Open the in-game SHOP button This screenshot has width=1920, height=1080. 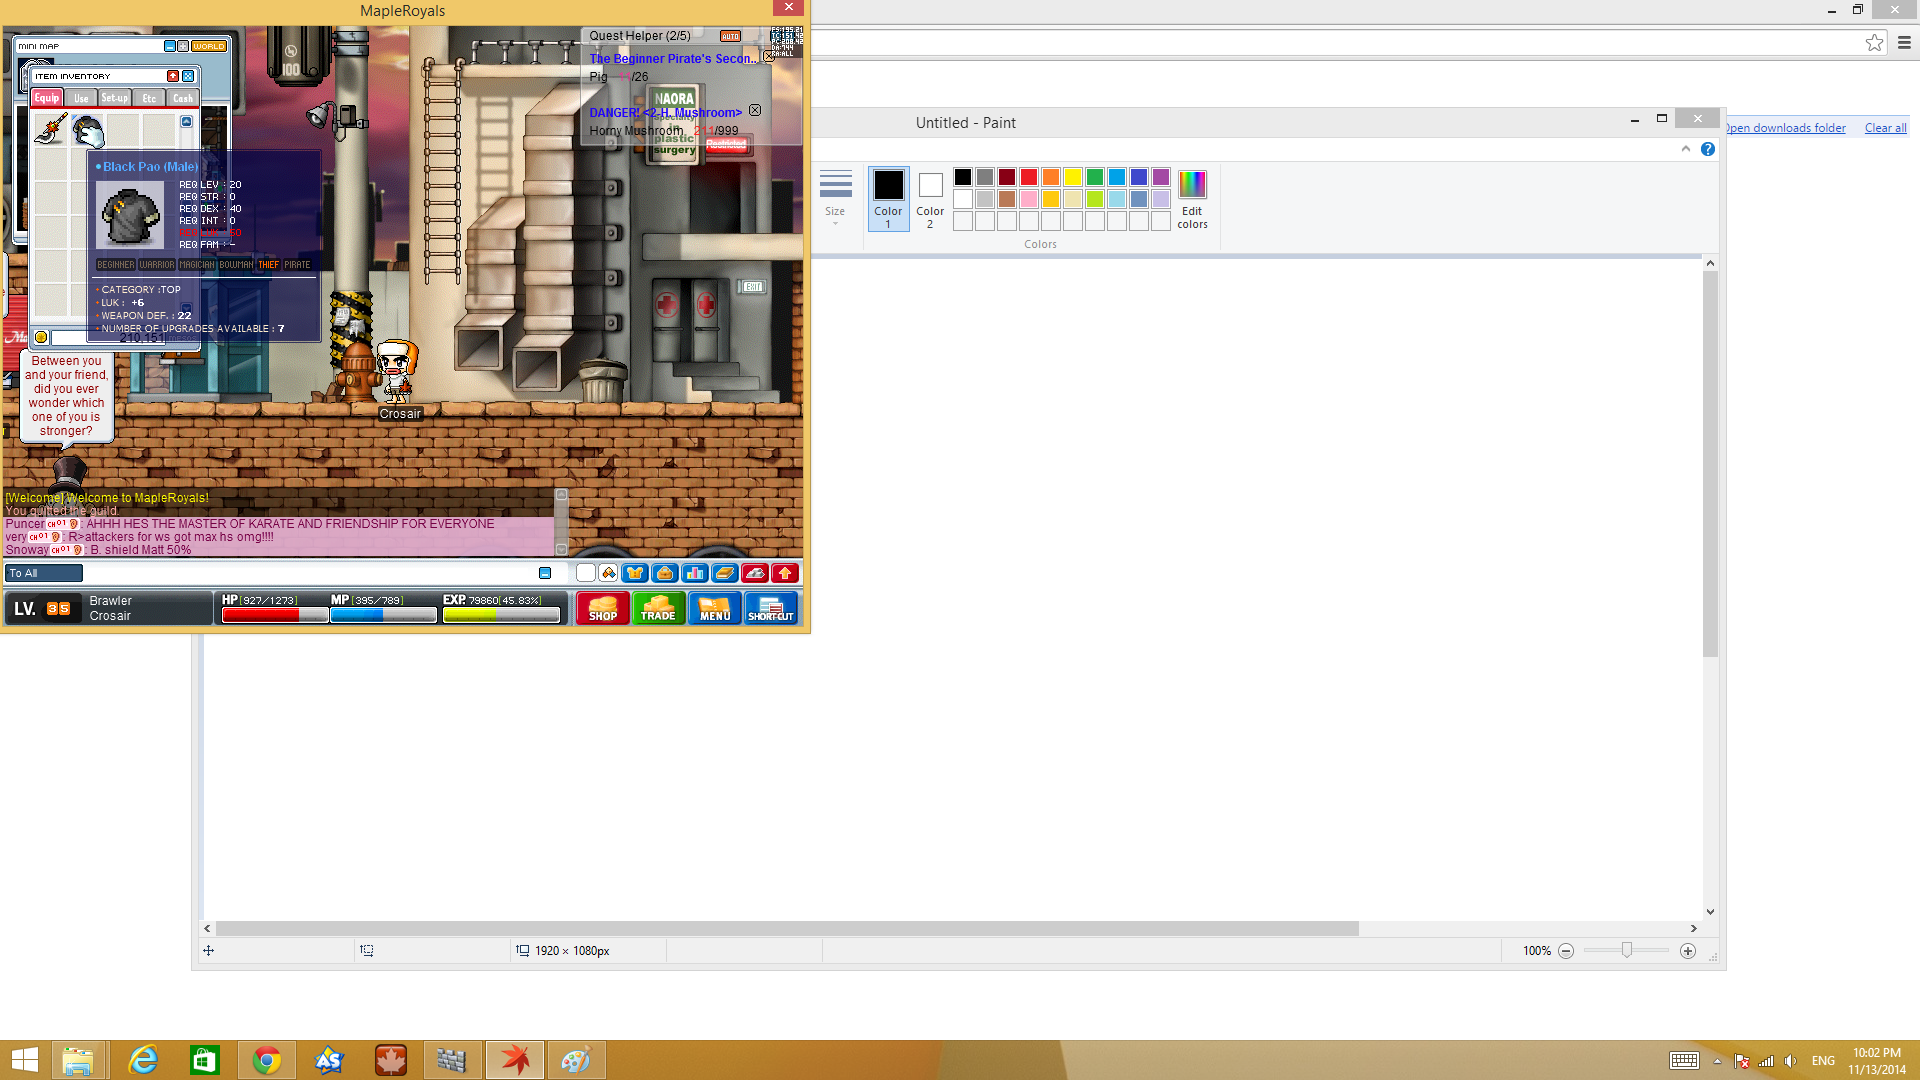pos(602,608)
